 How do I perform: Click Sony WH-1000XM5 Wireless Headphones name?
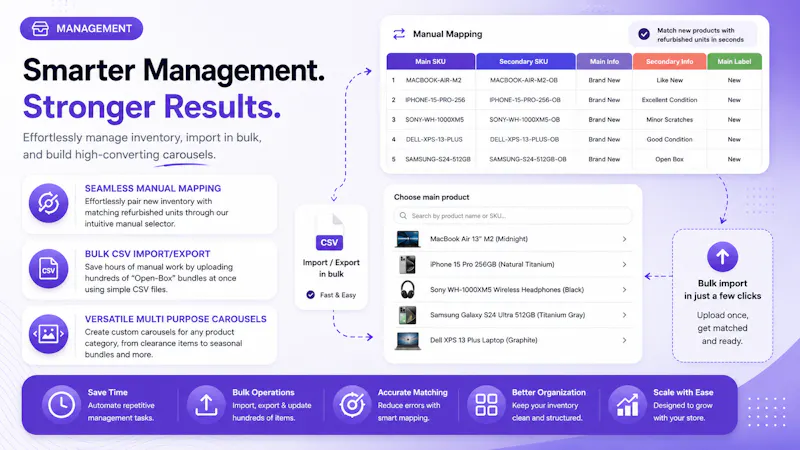pyautogui.click(x=507, y=289)
